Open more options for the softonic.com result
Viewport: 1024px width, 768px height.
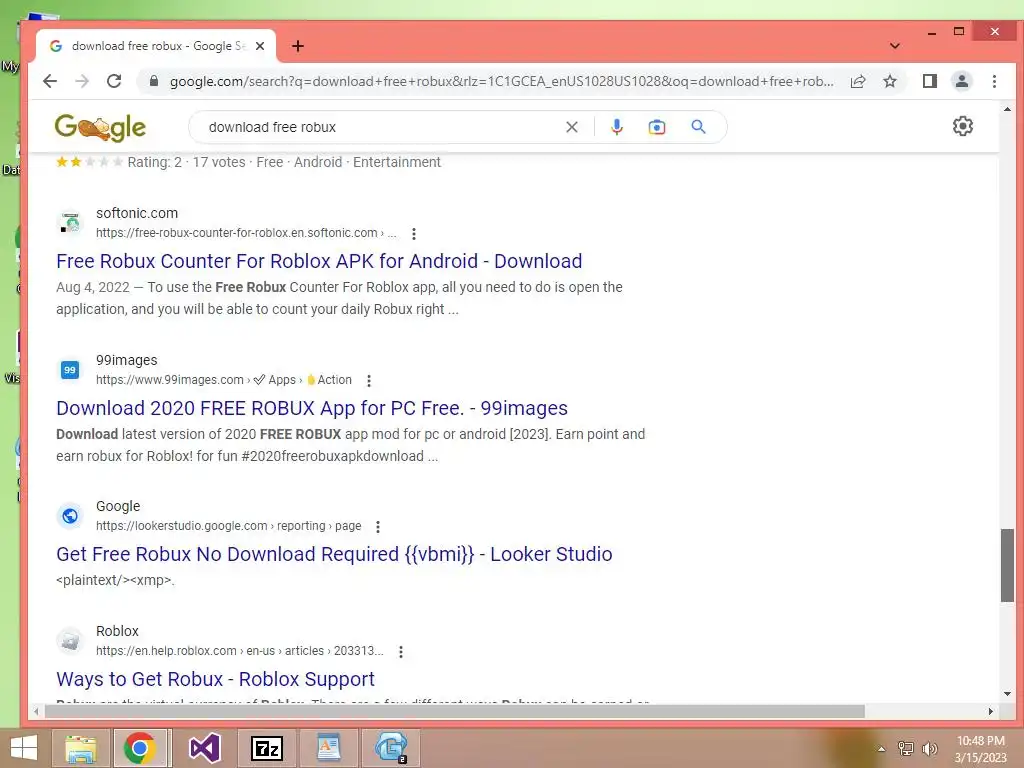413,233
